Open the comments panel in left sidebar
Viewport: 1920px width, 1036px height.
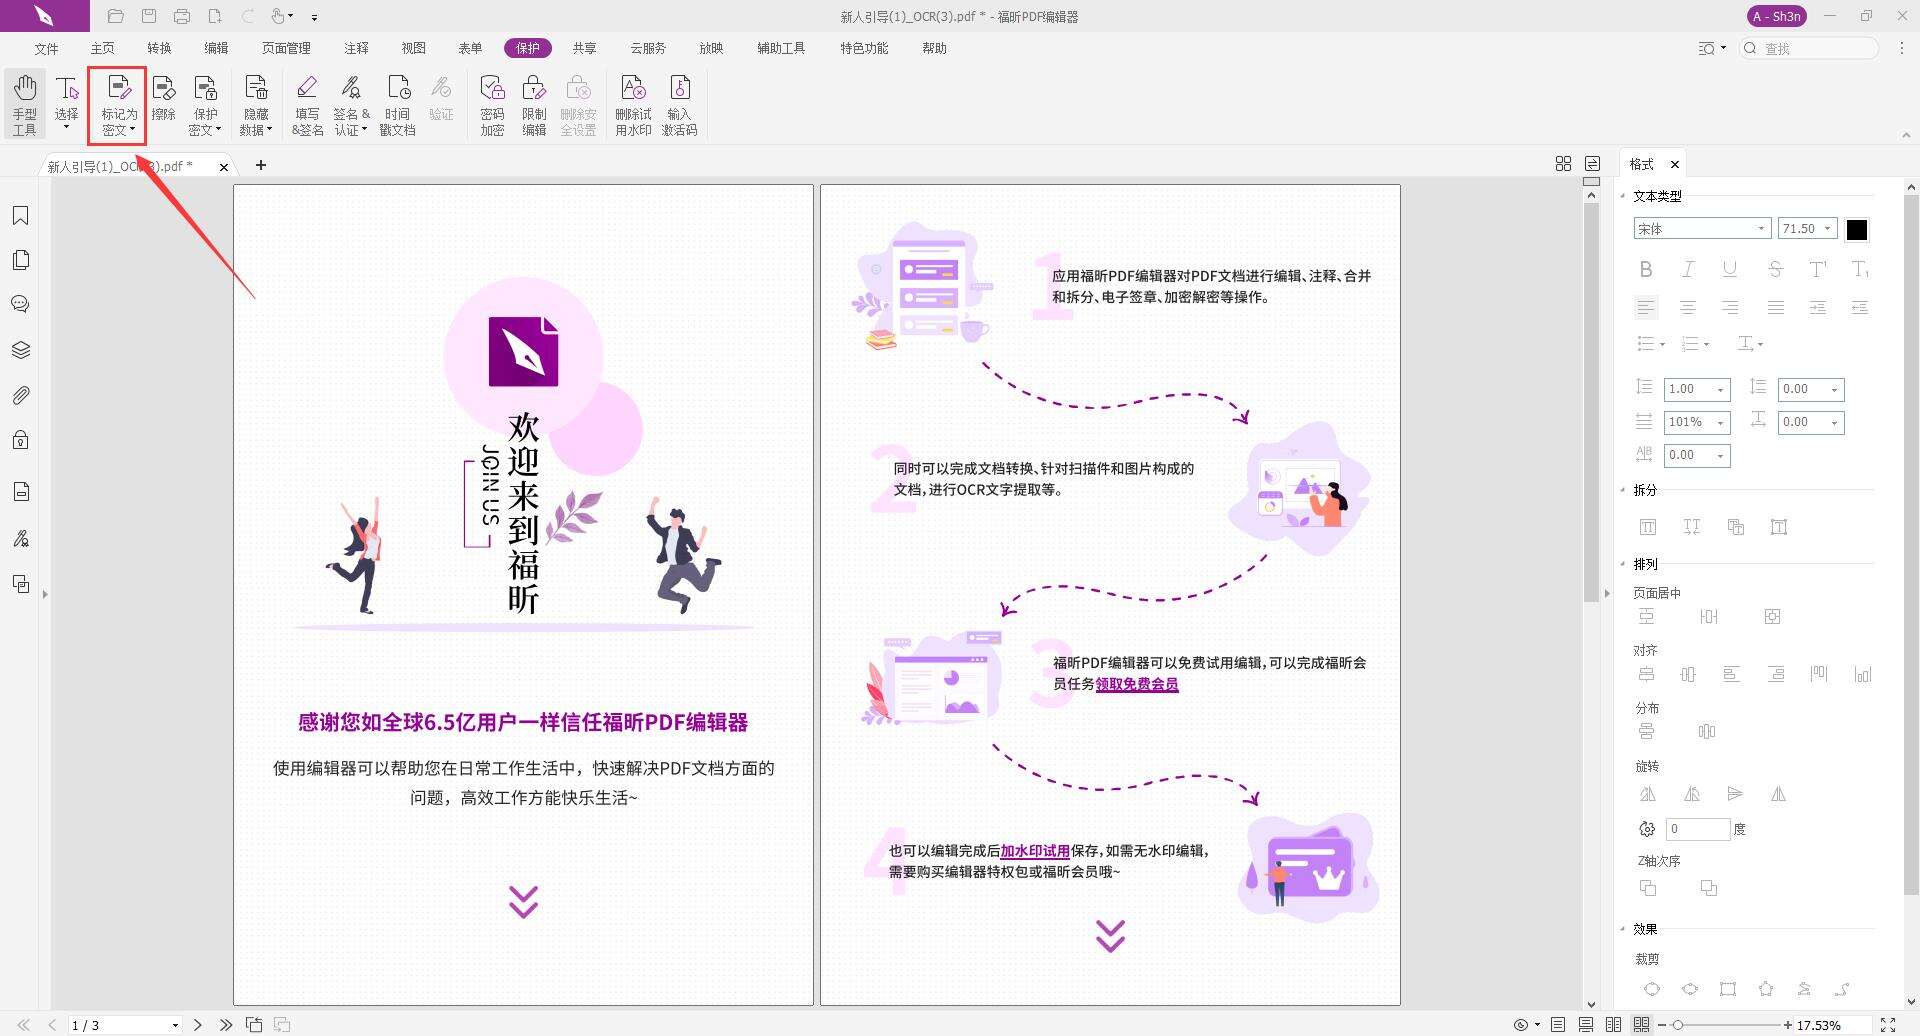[20, 304]
